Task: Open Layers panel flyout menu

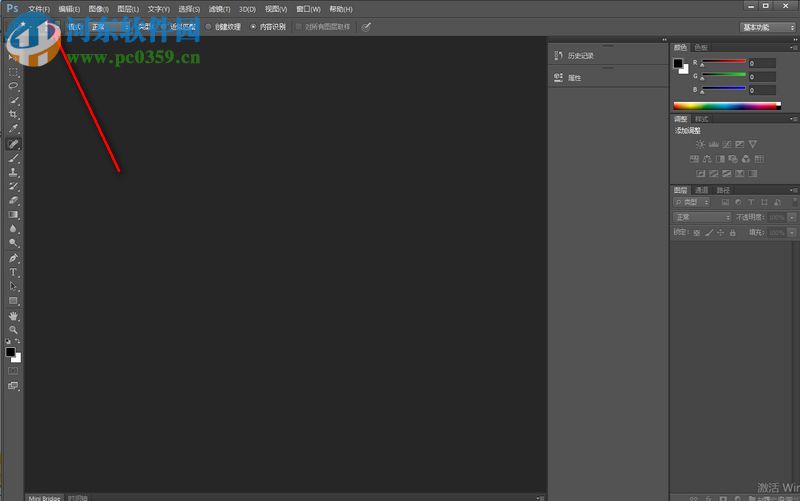Action: [x=794, y=190]
